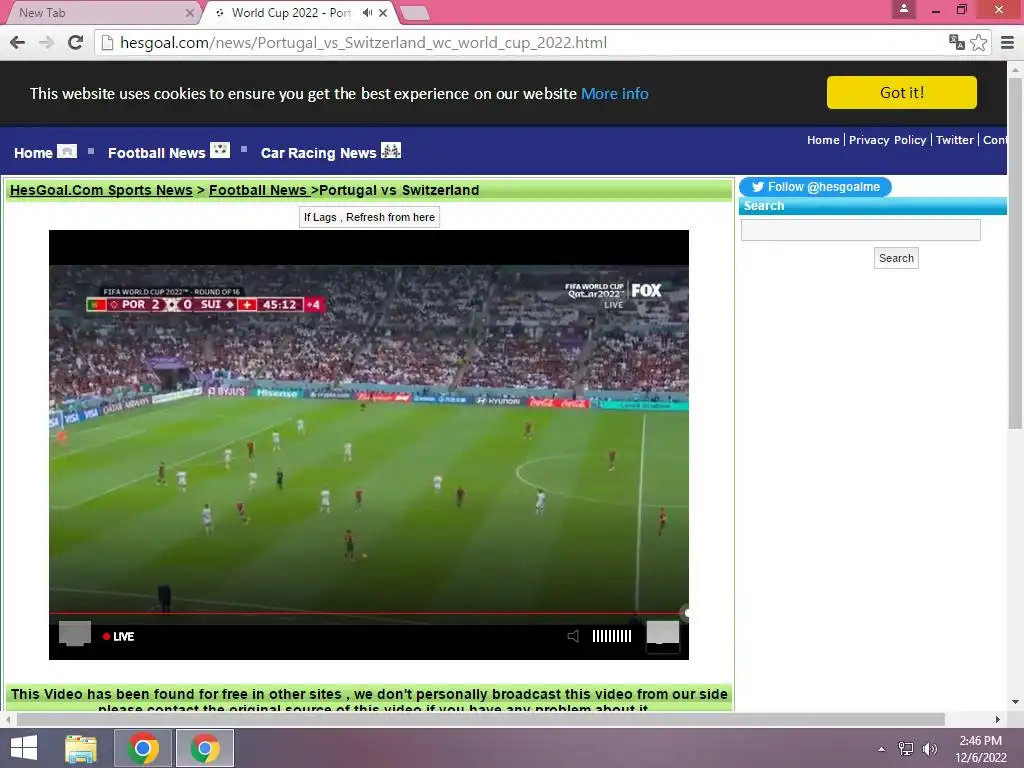Screen dimensions: 1024x768
Task: Open the volume icon in system tray
Action: pos(929,748)
